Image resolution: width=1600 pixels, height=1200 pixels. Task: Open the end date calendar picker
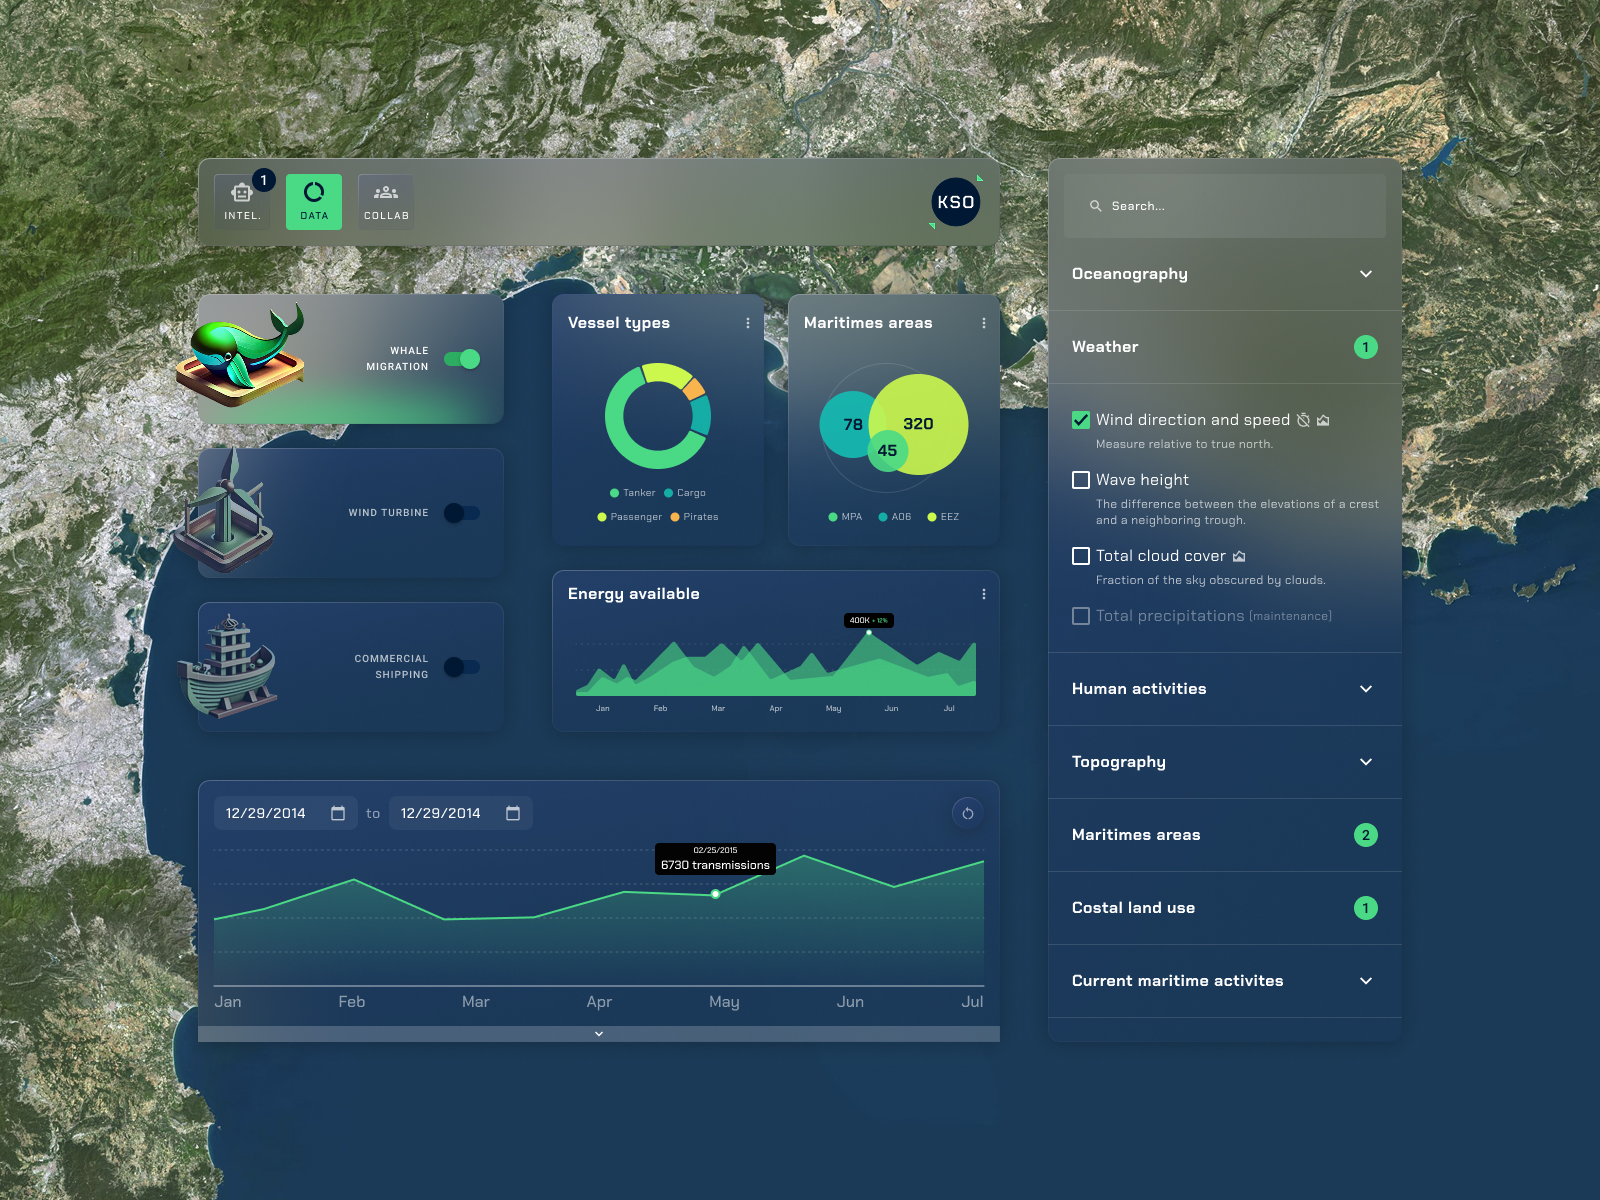(513, 813)
